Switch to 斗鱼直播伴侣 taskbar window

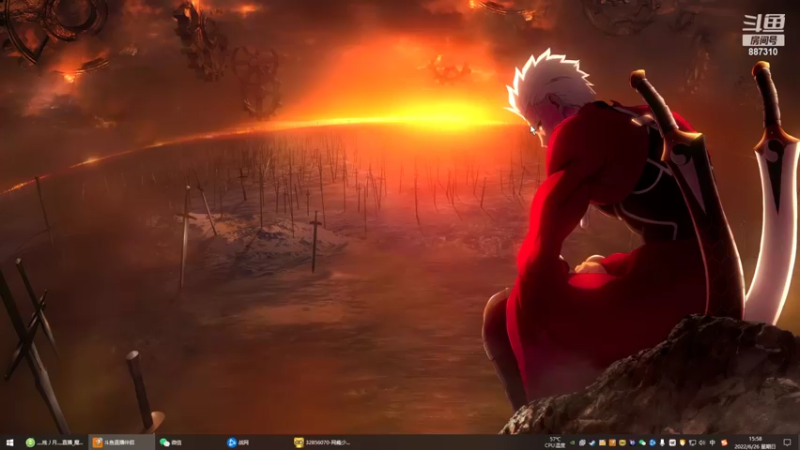point(121,442)
